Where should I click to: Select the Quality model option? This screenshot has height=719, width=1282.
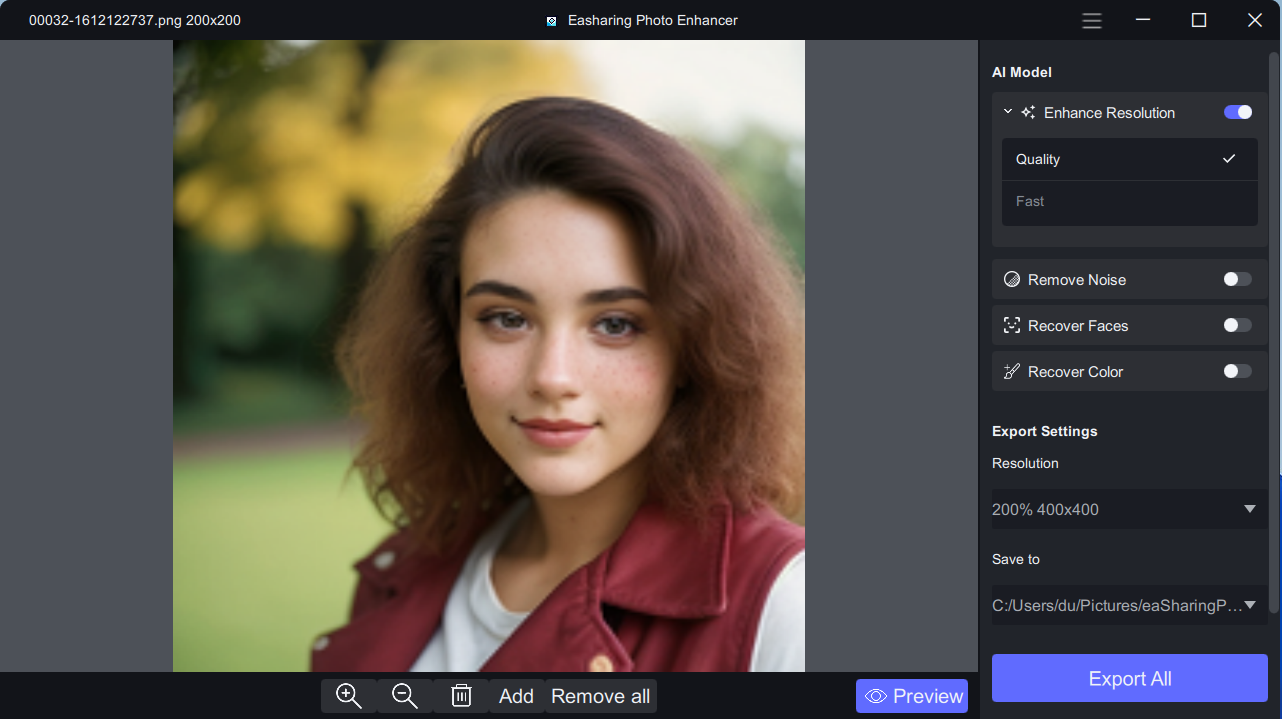click(1129, 159)
